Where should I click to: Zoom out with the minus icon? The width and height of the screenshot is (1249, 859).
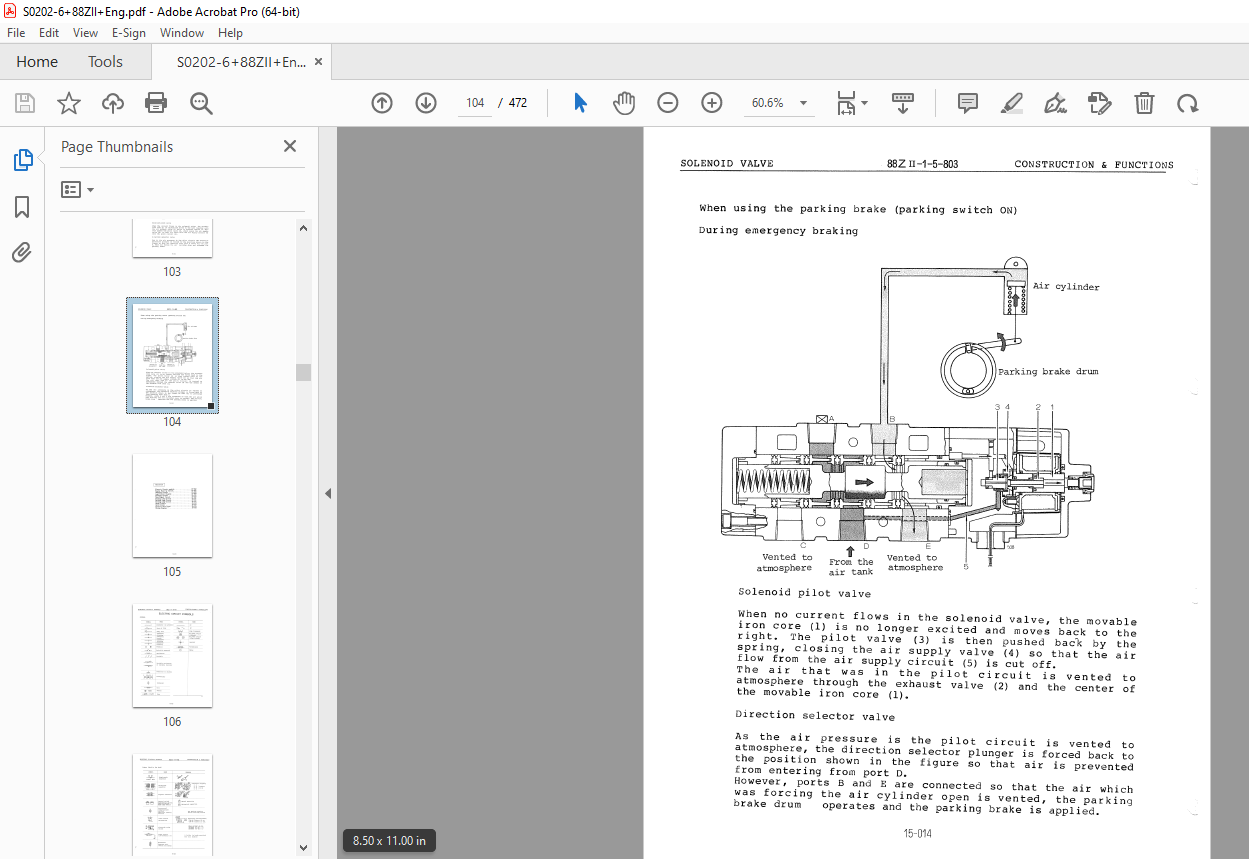tap(668, 103)
